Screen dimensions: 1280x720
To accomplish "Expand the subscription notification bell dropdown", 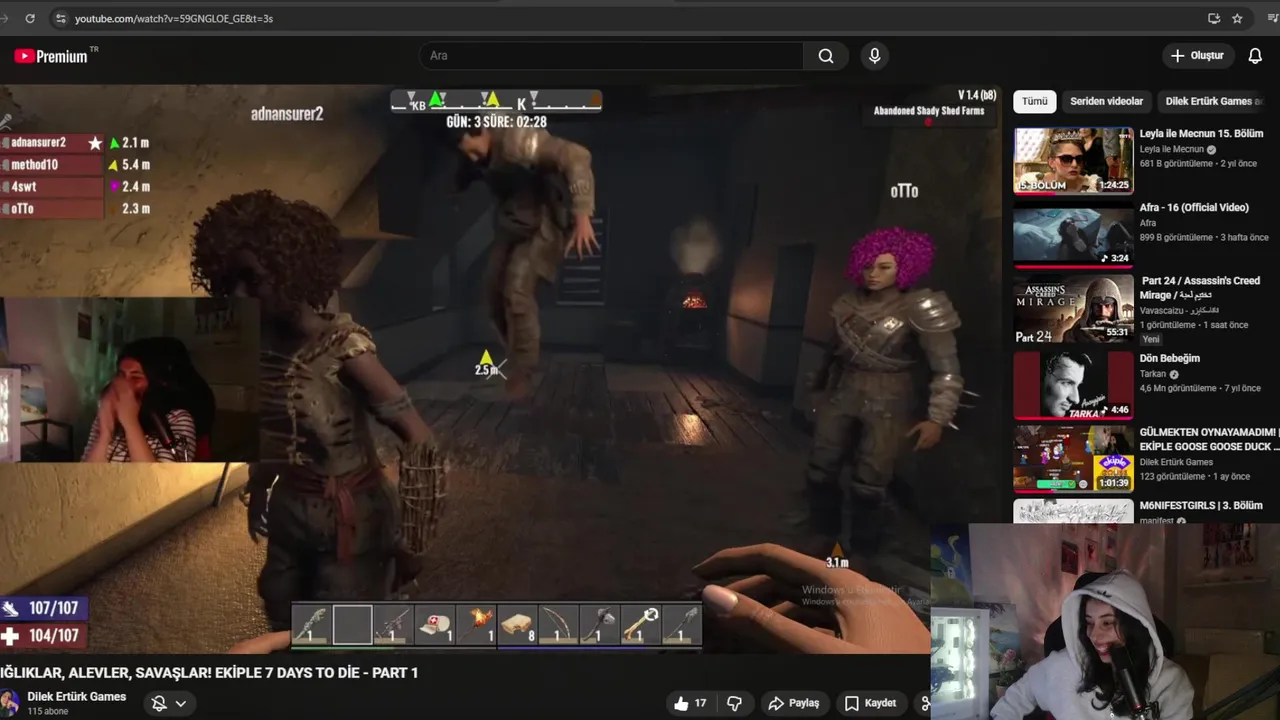I will tap(169, 703).
